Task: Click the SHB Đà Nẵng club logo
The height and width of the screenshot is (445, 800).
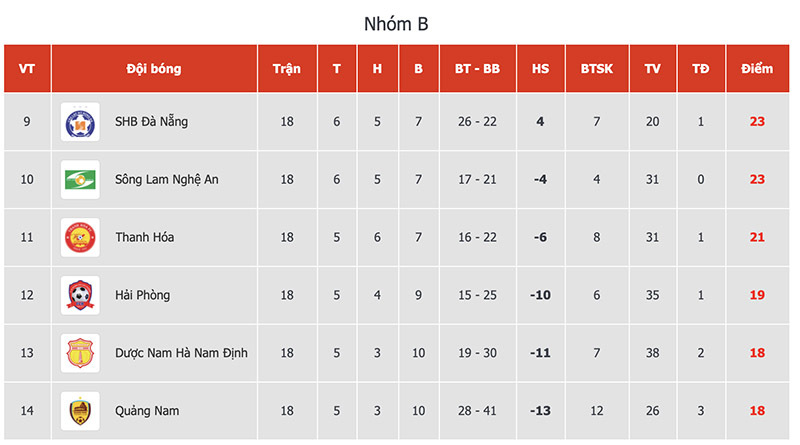Action: coord(79,122)
